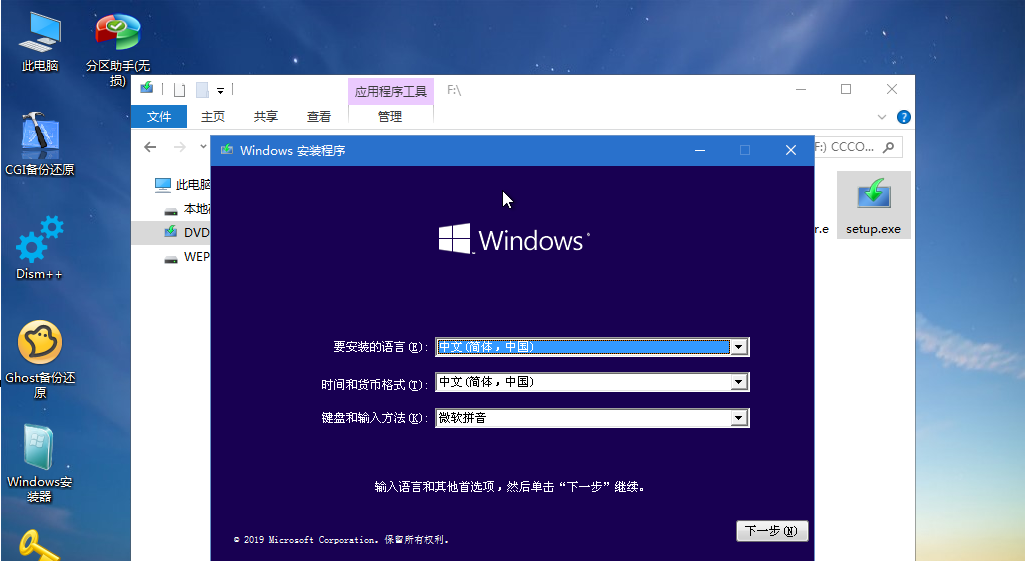Image resolution: width=1025 pixels, height=561 pixels.
Task: Open Windows安装器 desktop shortcut
Action: tap(40, 463)
